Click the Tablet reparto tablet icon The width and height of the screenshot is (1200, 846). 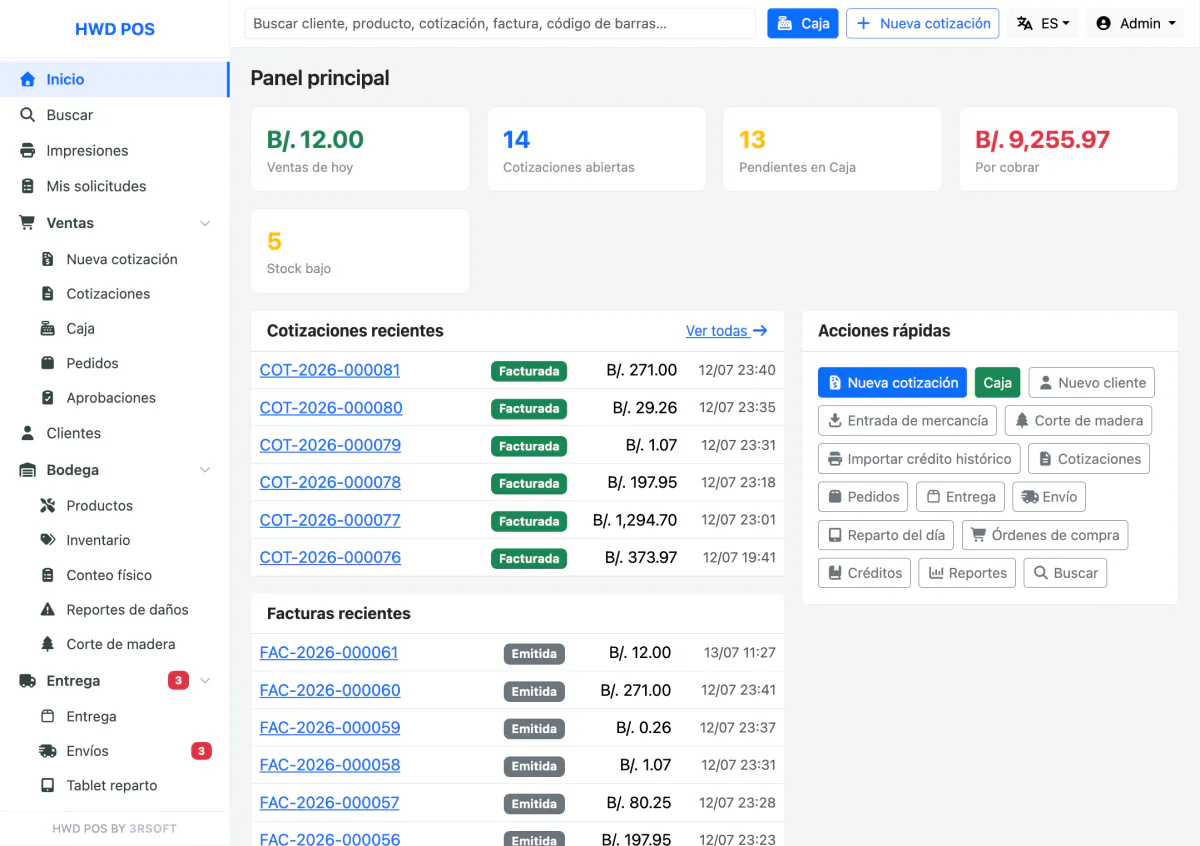click(48, 785)
